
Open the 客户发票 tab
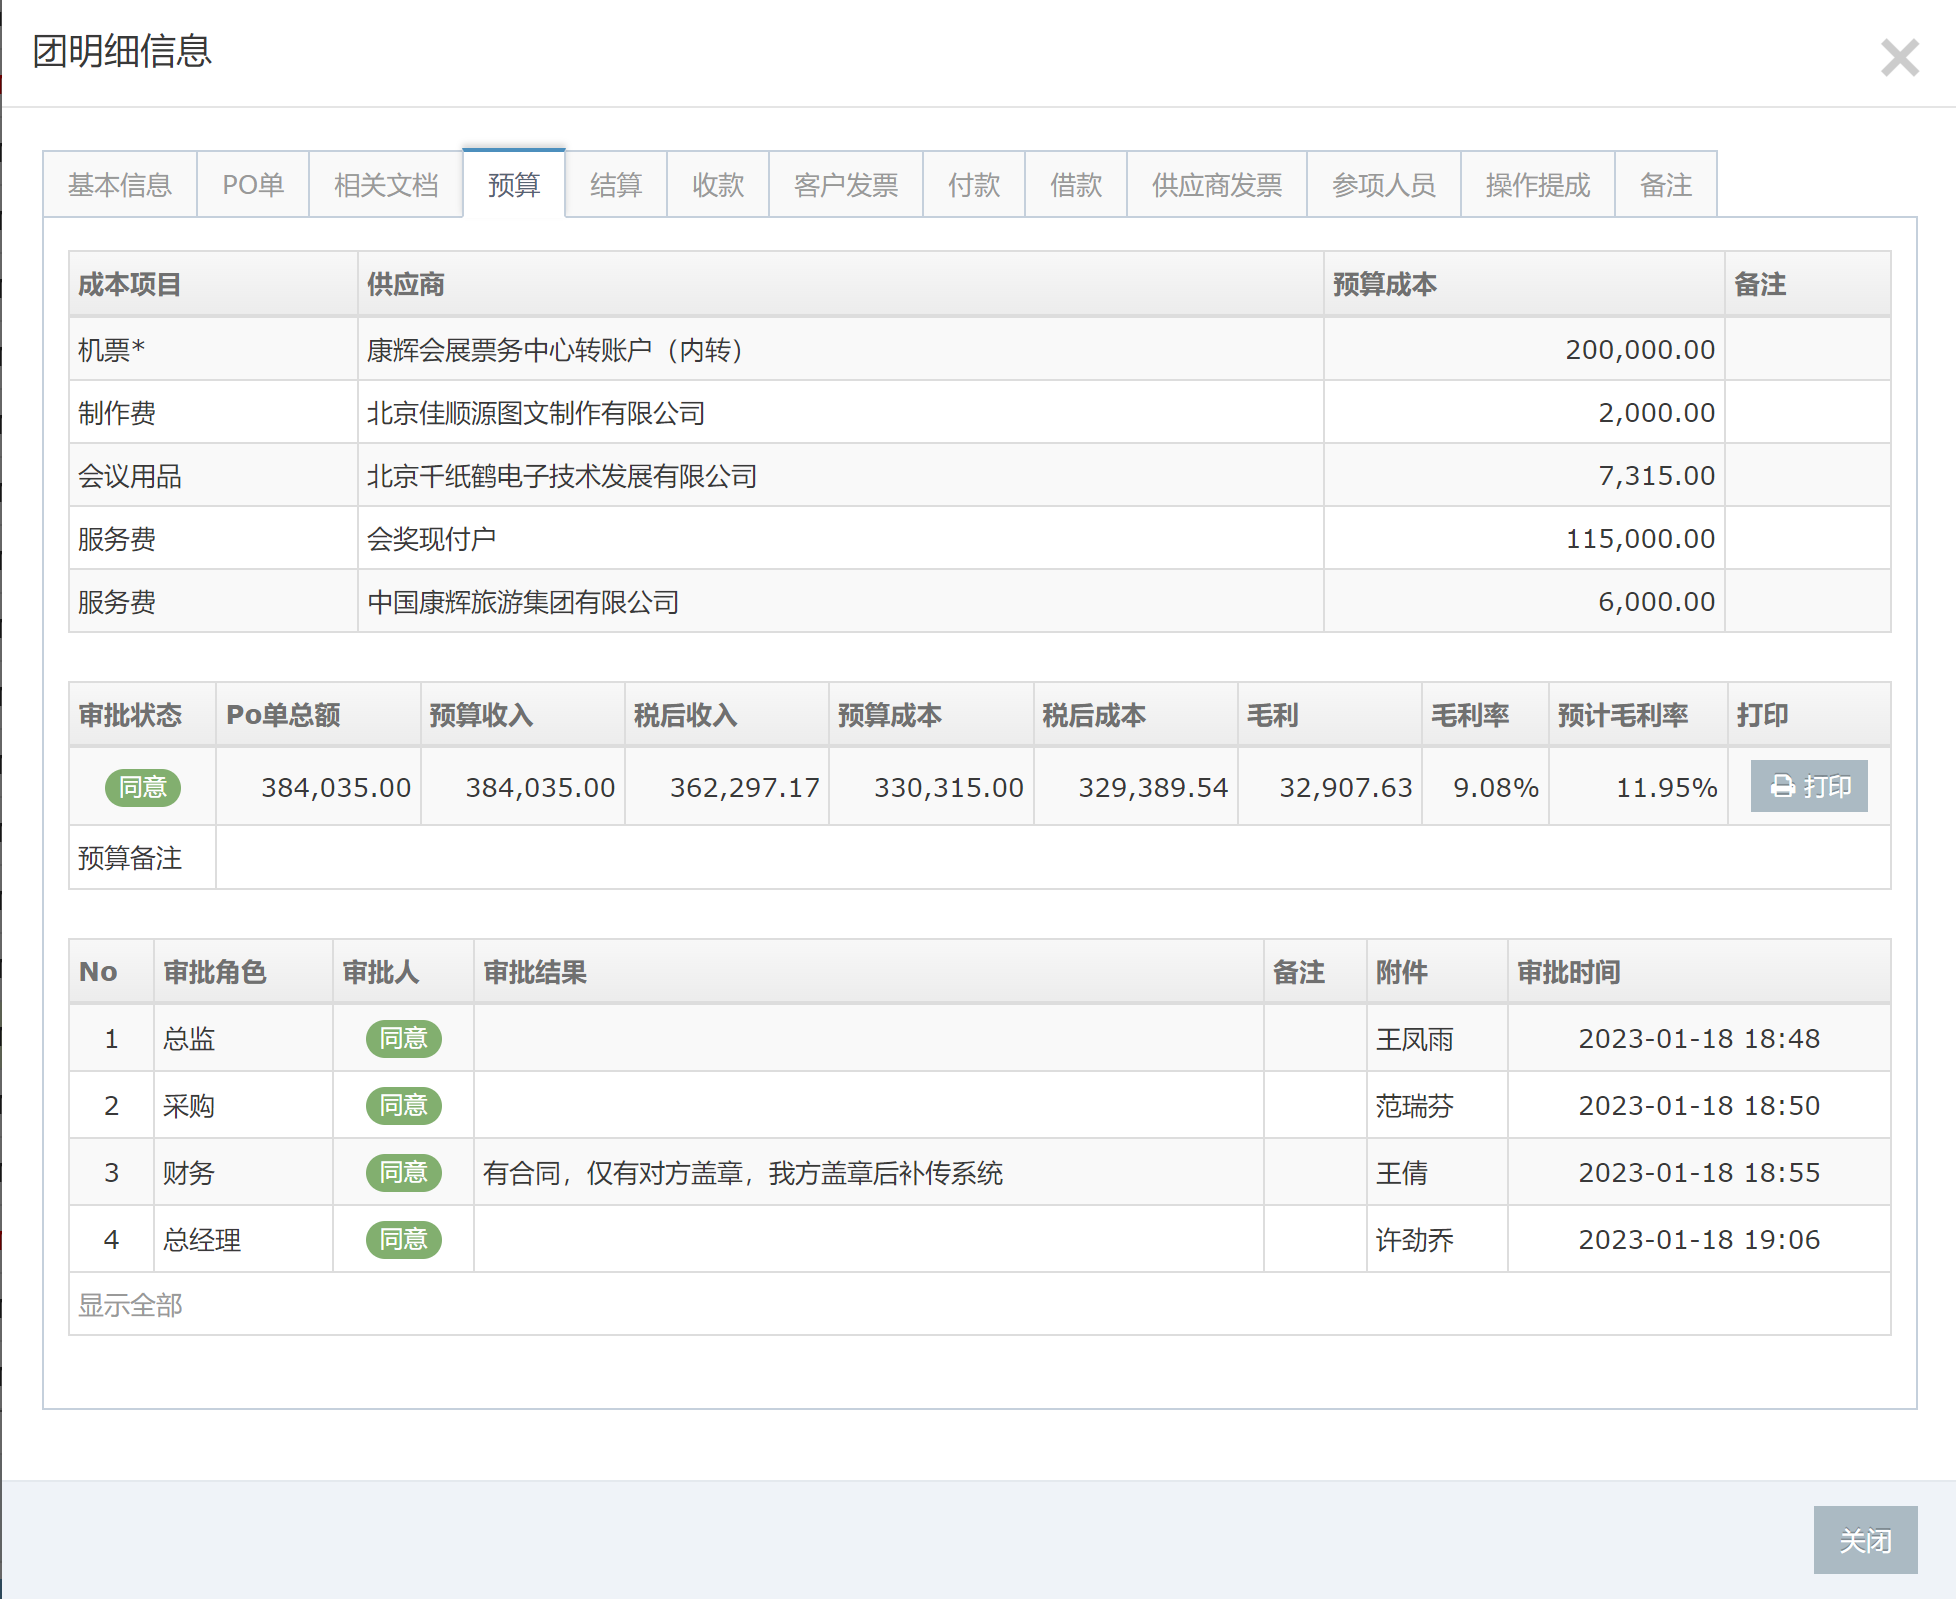coord(846,185)
